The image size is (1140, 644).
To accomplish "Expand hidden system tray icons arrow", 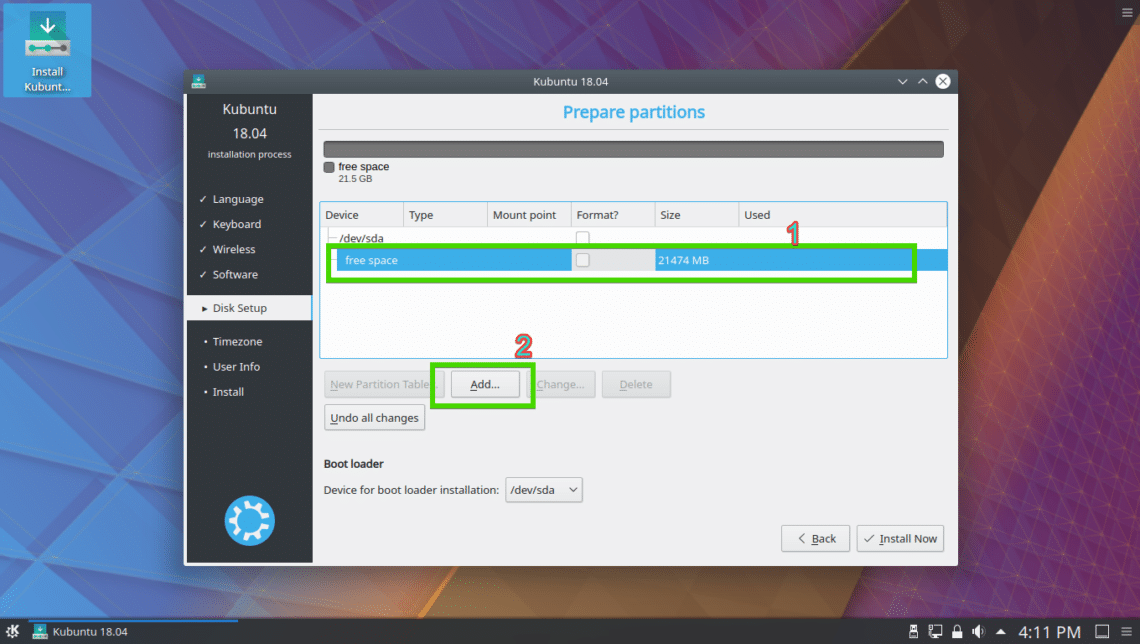I will click(1000, 632).
